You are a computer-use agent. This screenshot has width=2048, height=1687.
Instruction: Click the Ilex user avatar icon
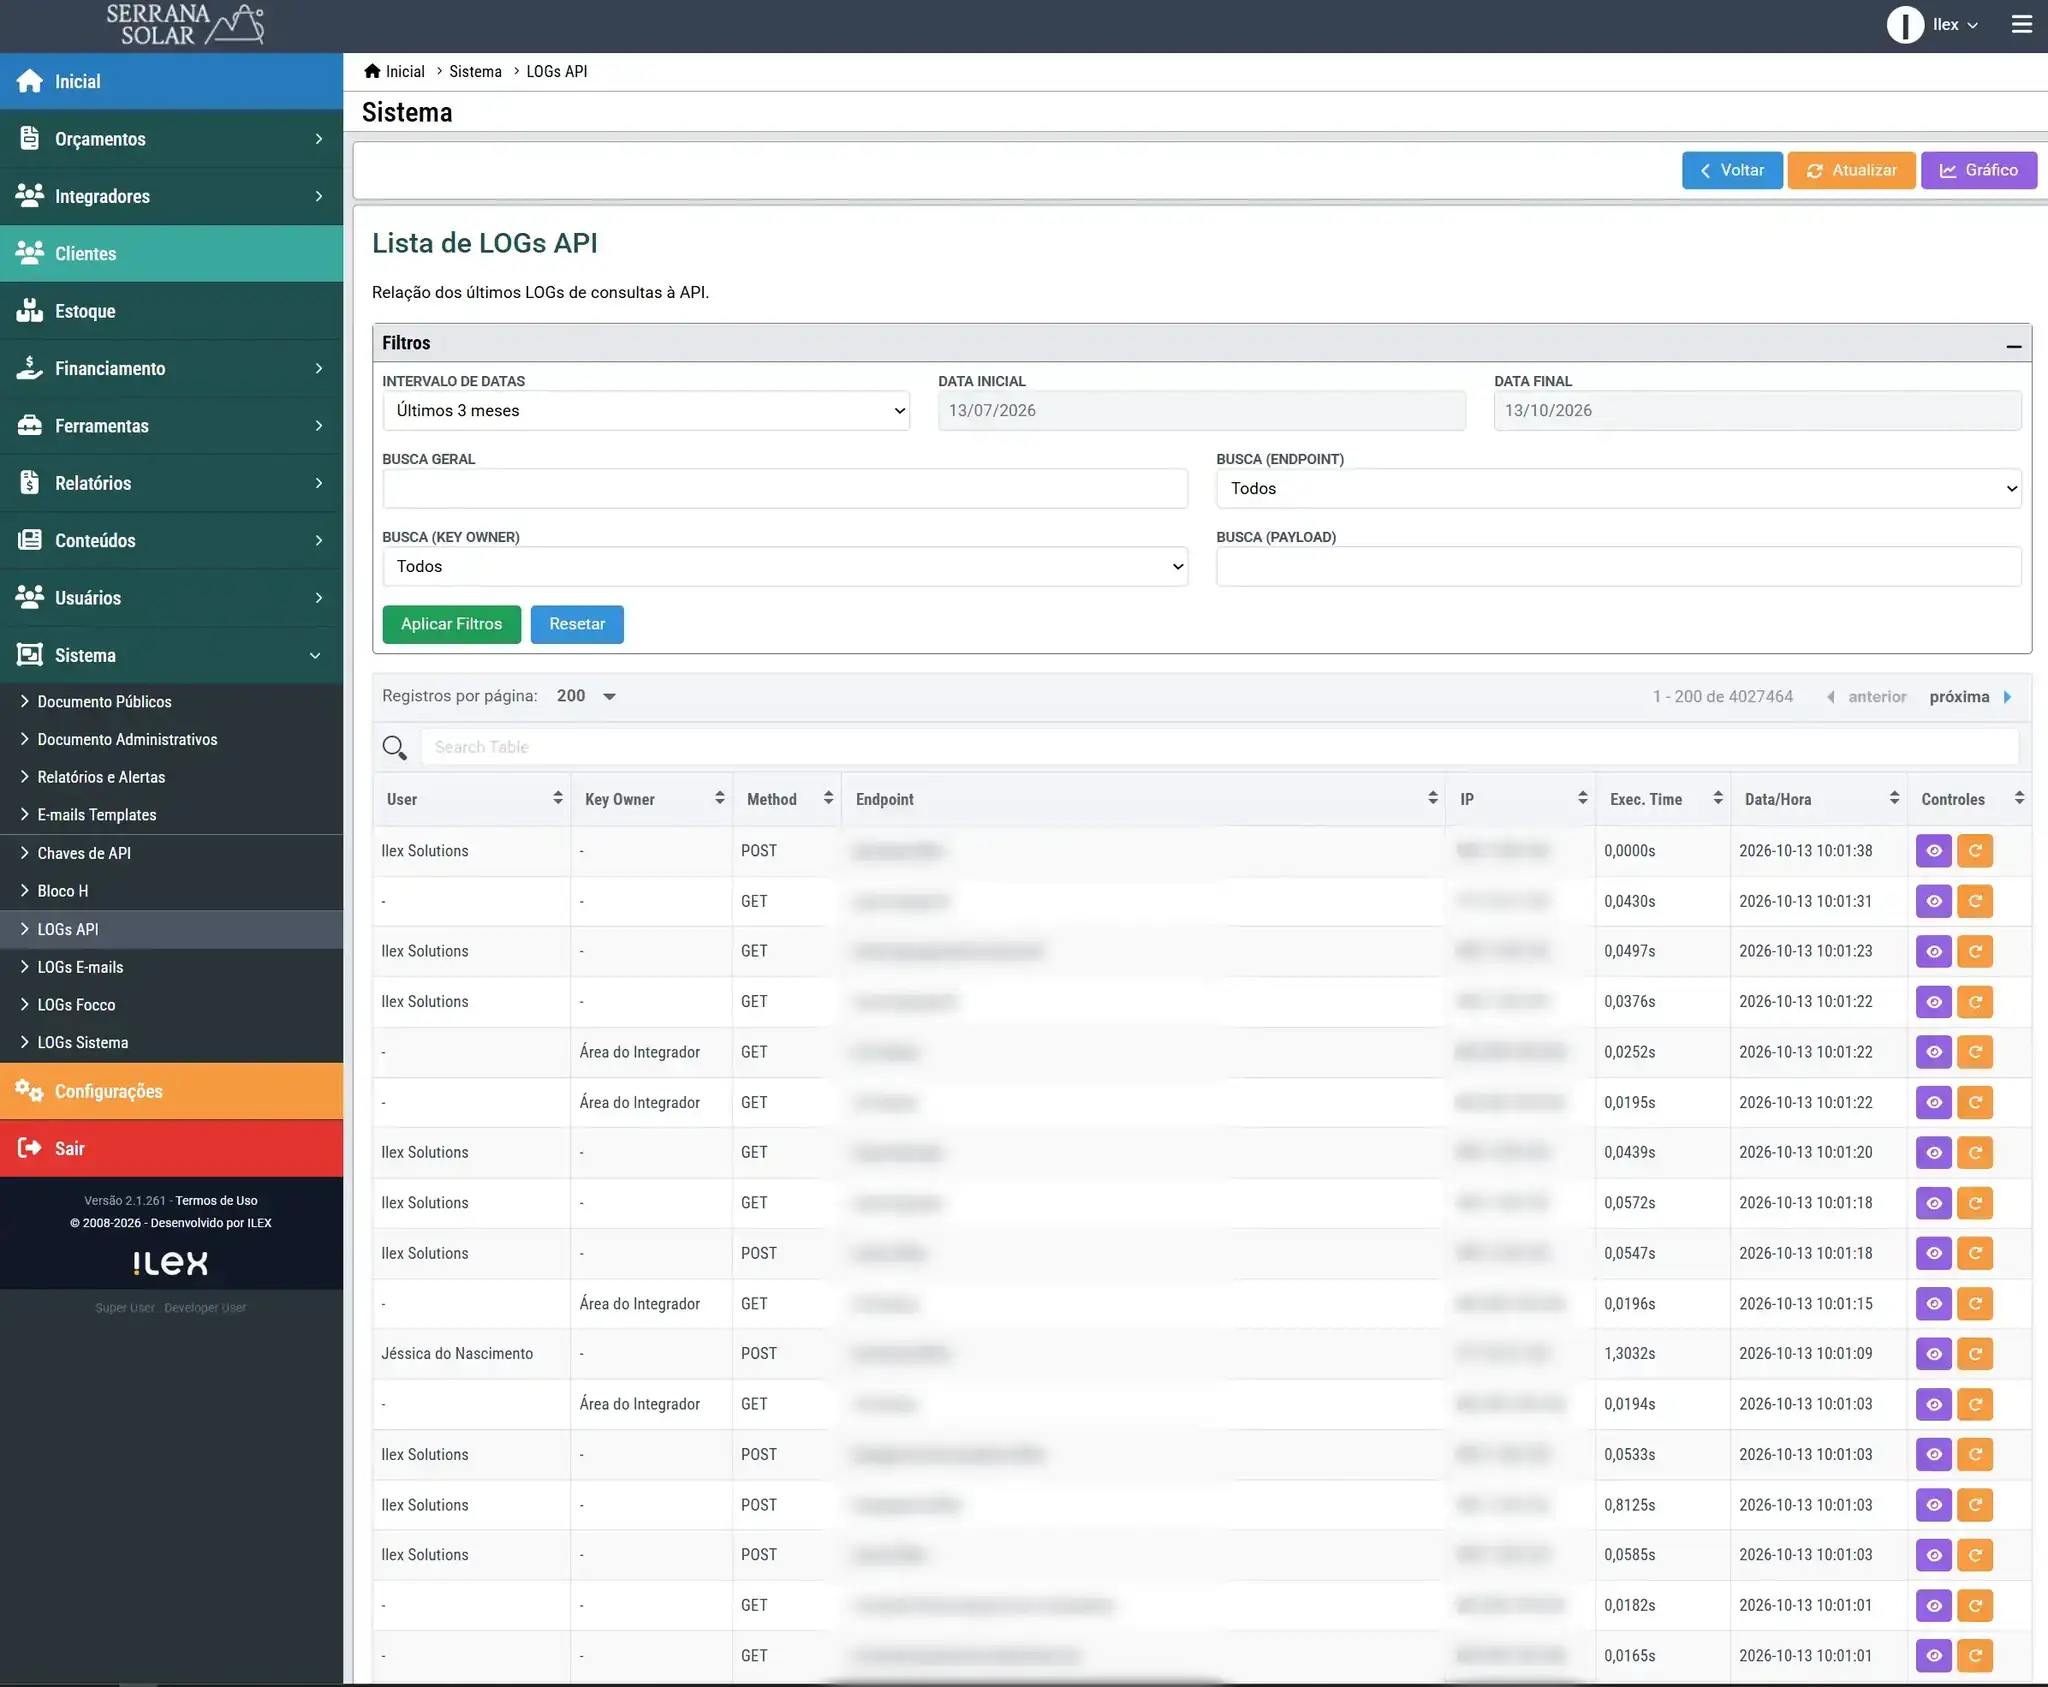[x=1904, y=25]
